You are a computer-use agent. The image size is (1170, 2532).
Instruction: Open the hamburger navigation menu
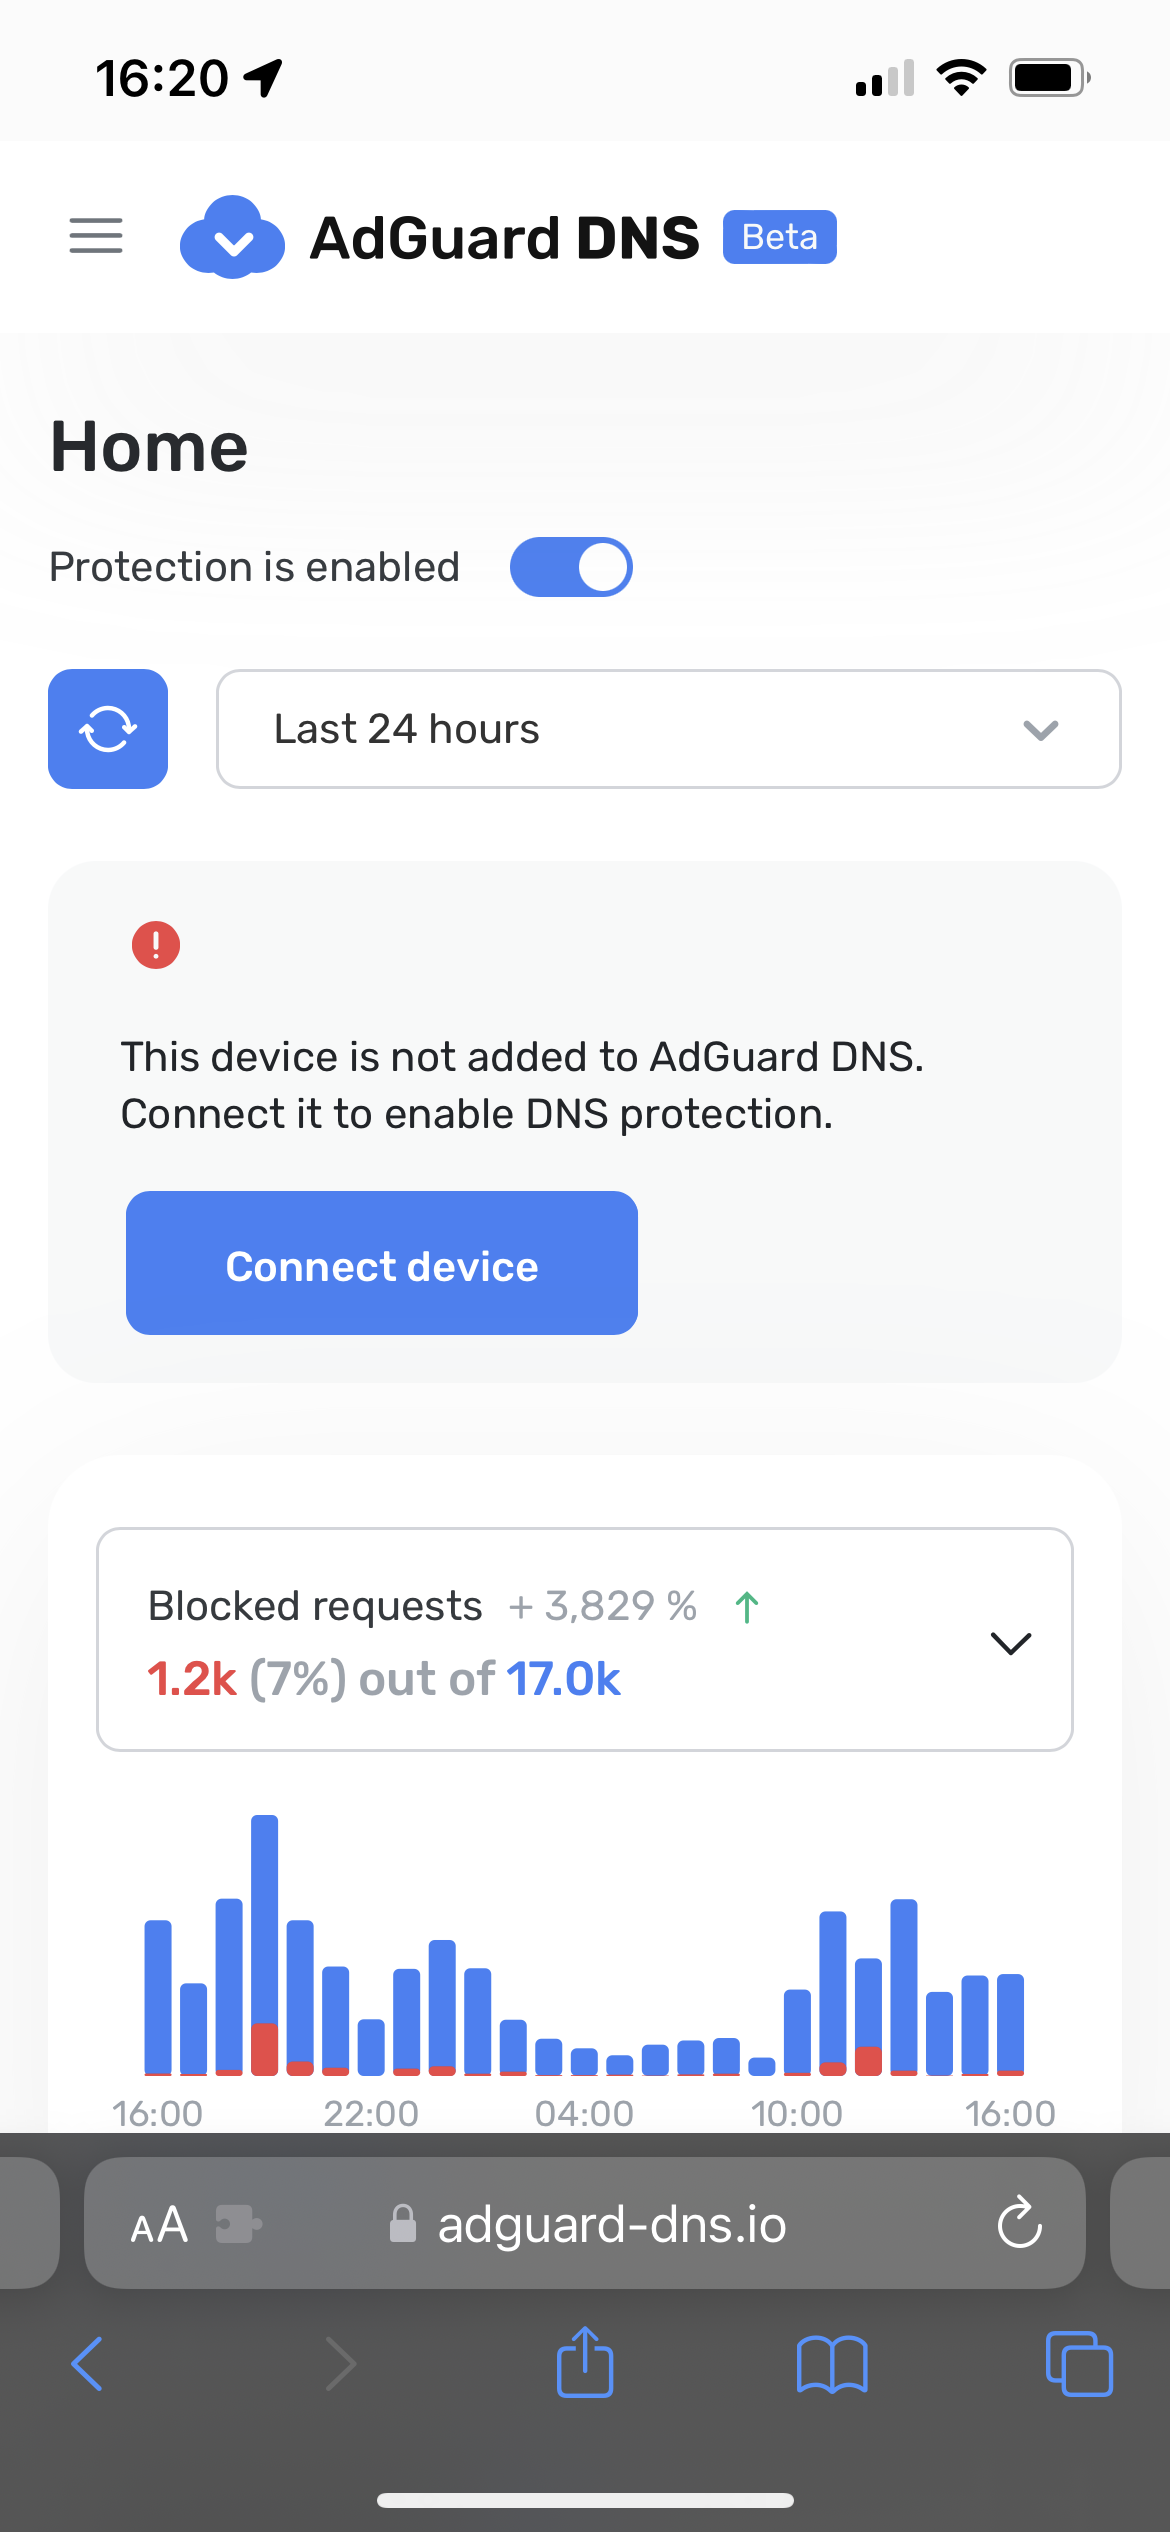95,236
